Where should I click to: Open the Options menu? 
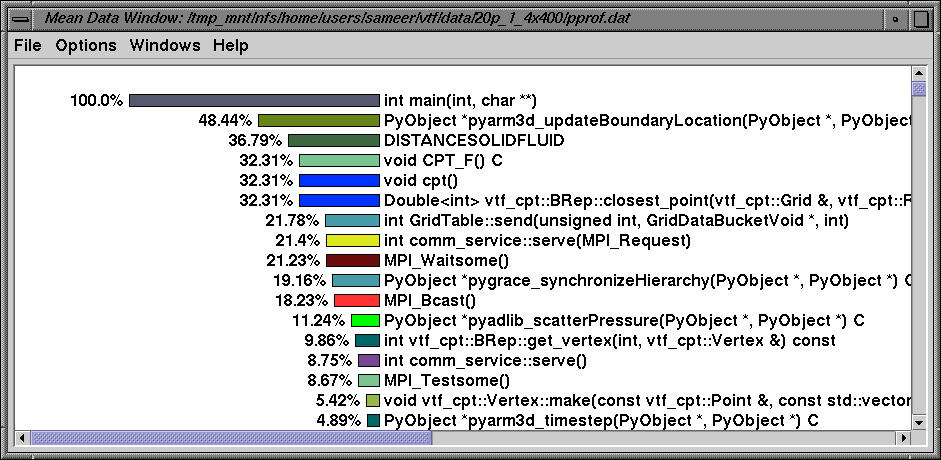click(86, 46)
